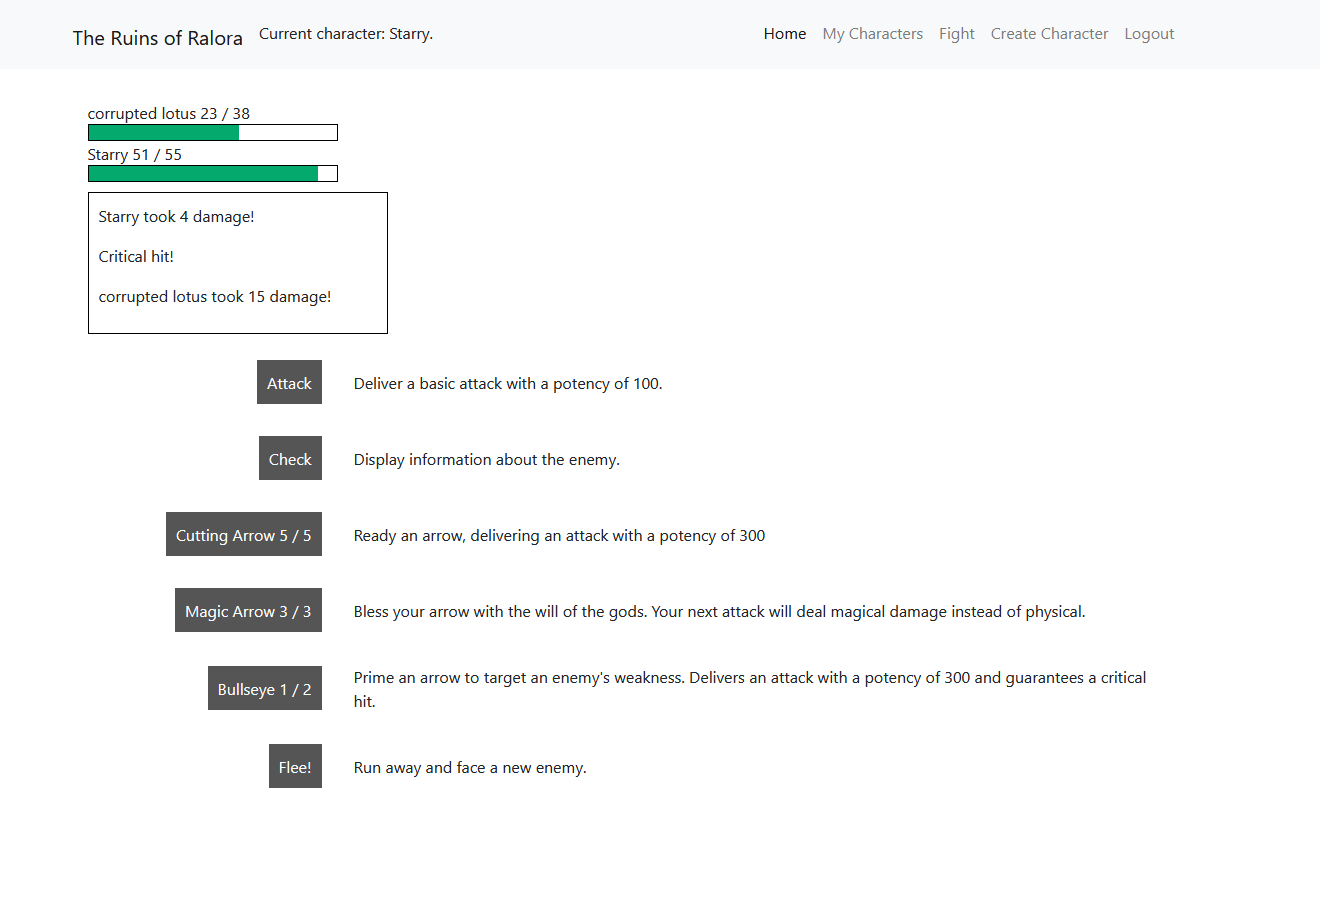Use the Cutting Arrow 5 / 5 skill
Viewport: 1320px width, 902px height.
(243, 534)
